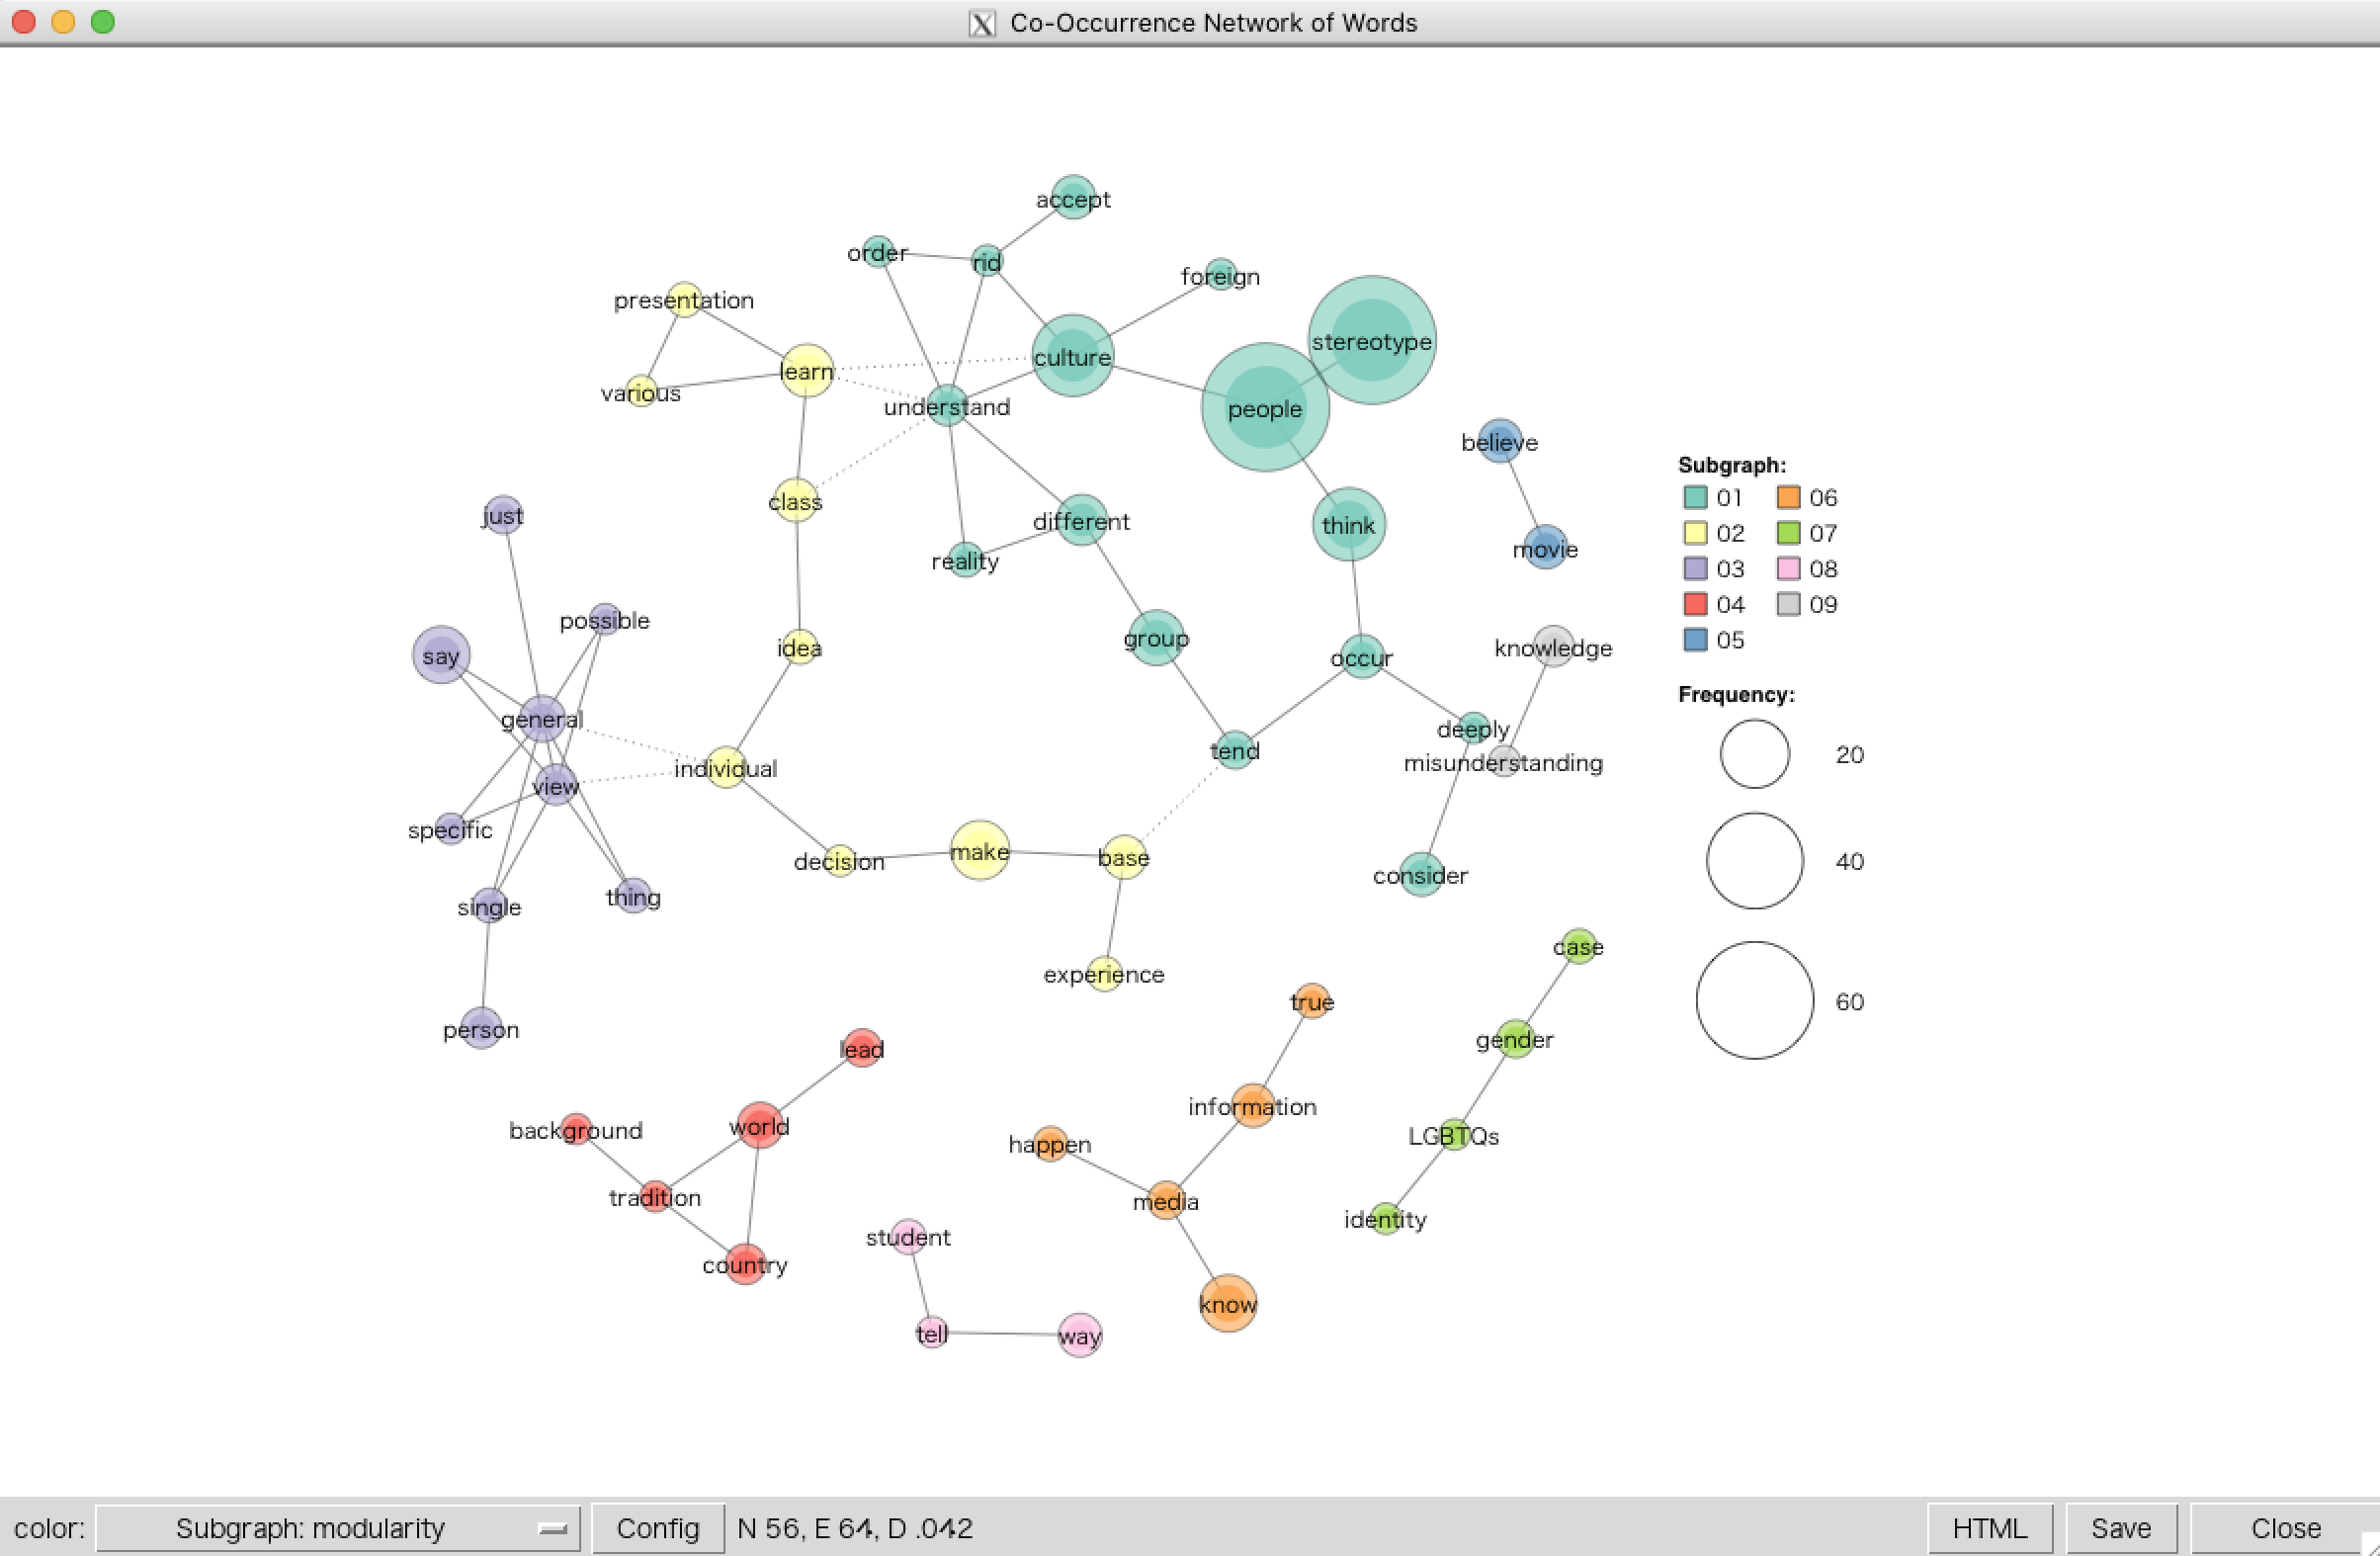
Task: Click the teal Subgraph 01 legend swatch
Action: click(1695, 497)
